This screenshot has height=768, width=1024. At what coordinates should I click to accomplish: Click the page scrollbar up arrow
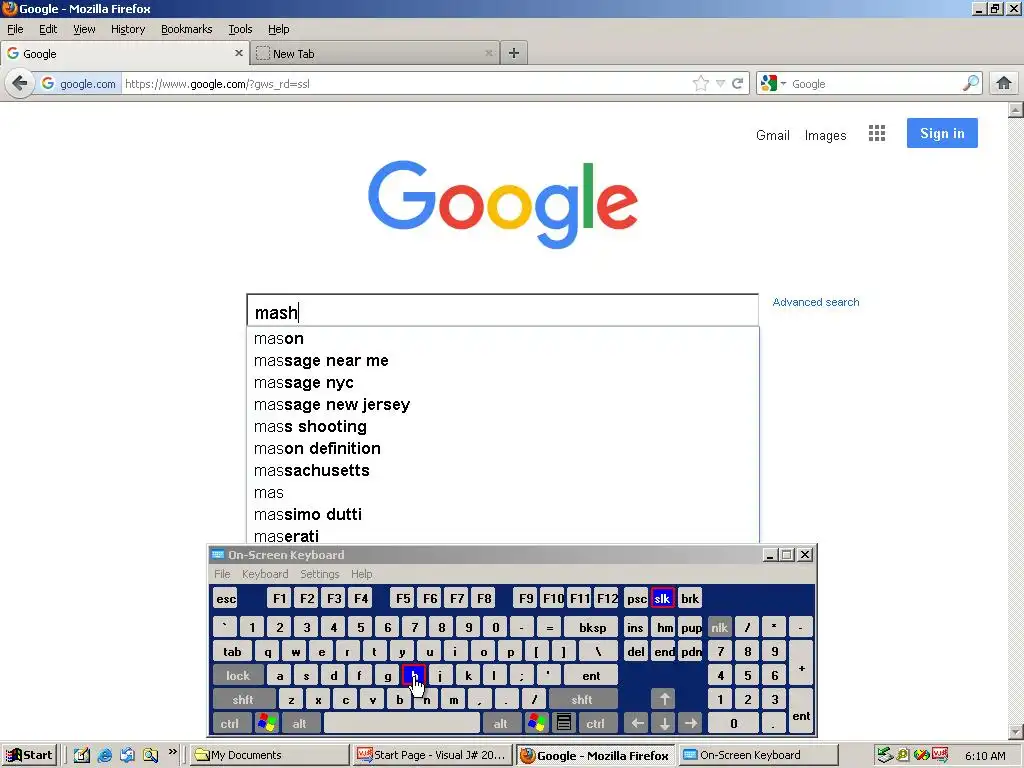[x=1016, y=109]
